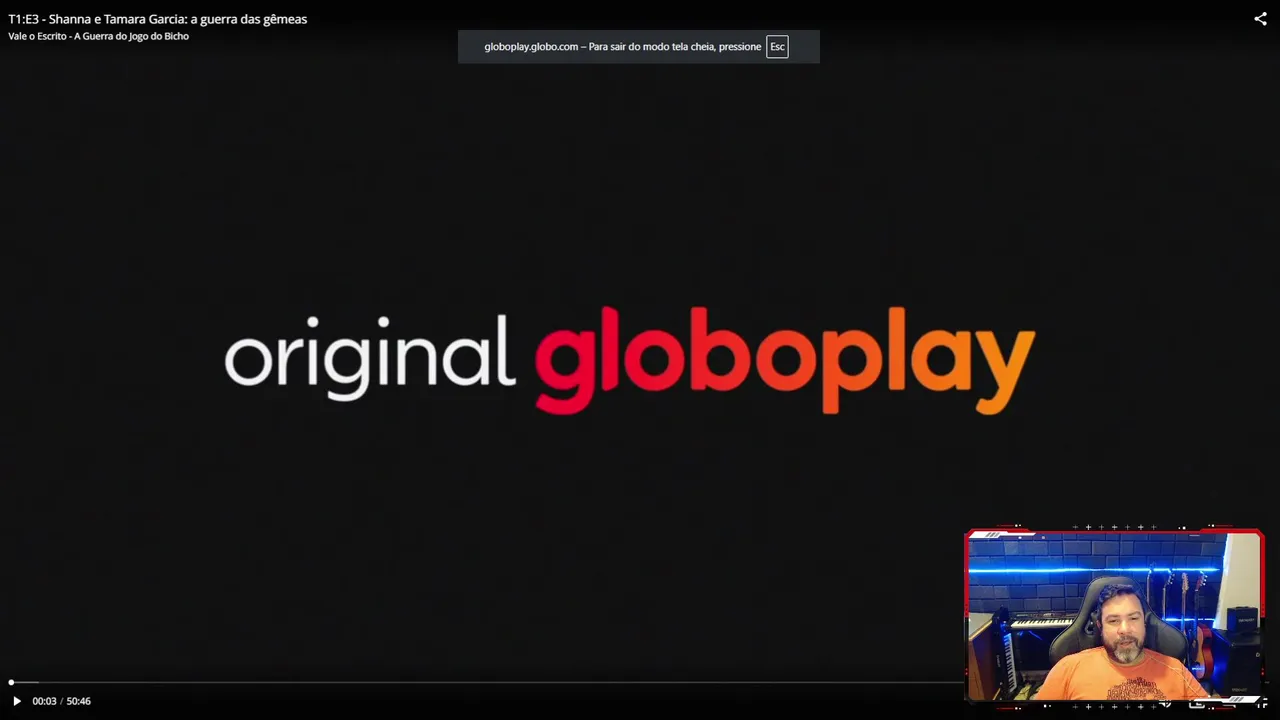Click the streamer webcam overlay

pos(1114,616)
